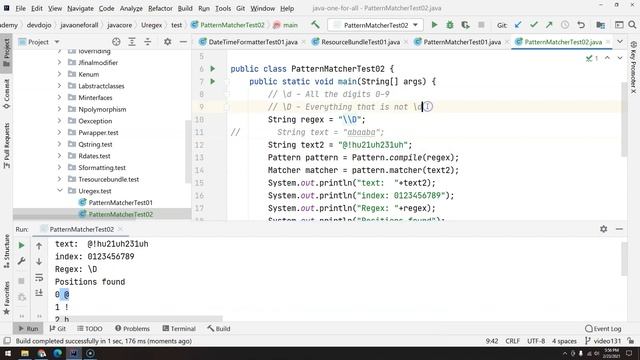Open the wrench icon in Run panel
Viewport: 640px width, 360px height.
(x=22, y=261)
